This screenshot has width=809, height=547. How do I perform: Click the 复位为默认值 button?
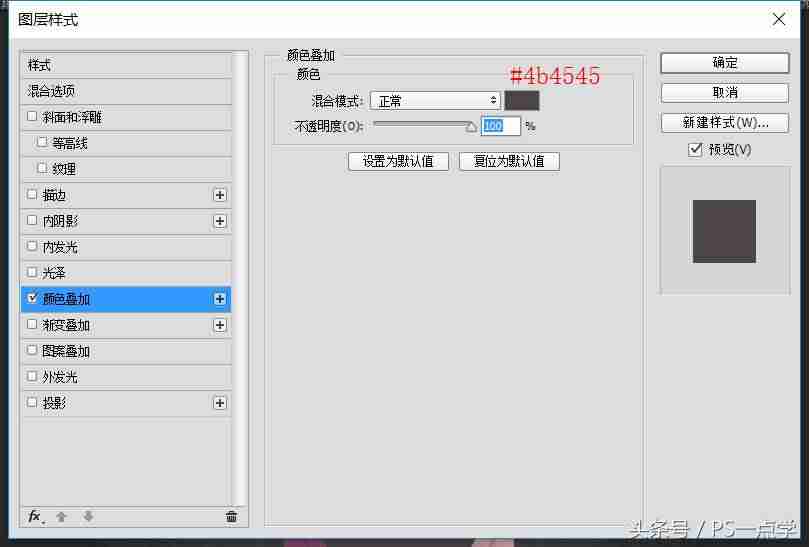tap(509, 162)
